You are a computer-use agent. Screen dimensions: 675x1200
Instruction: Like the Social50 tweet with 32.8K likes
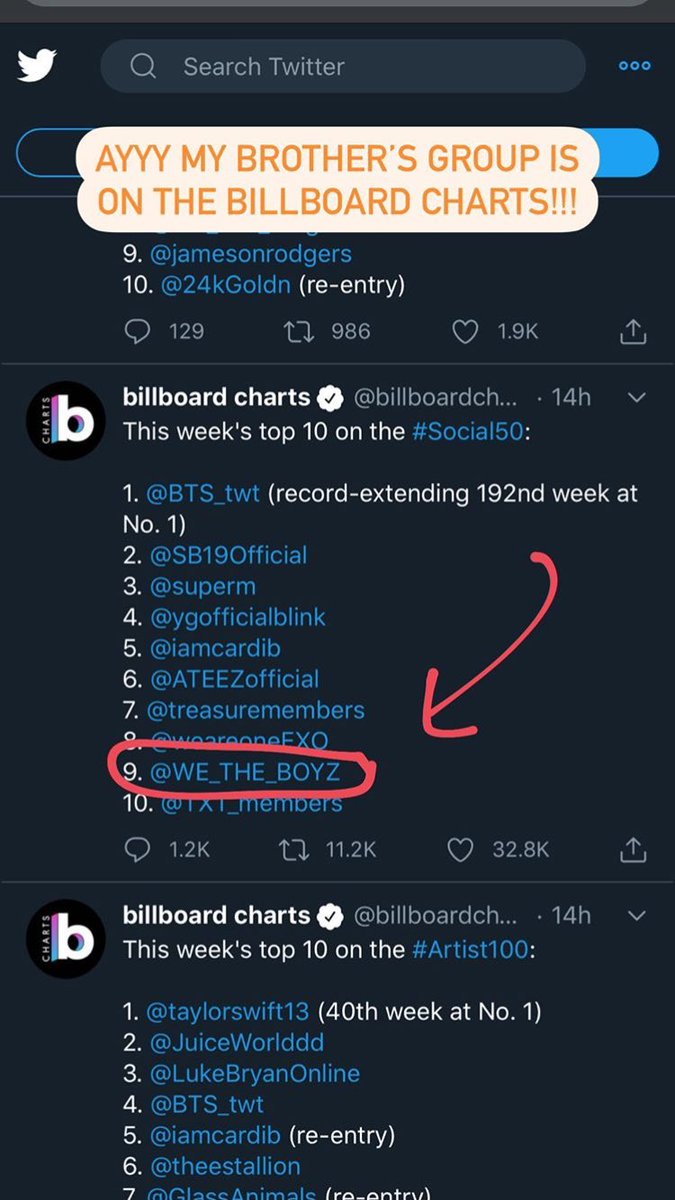[460, 849]
